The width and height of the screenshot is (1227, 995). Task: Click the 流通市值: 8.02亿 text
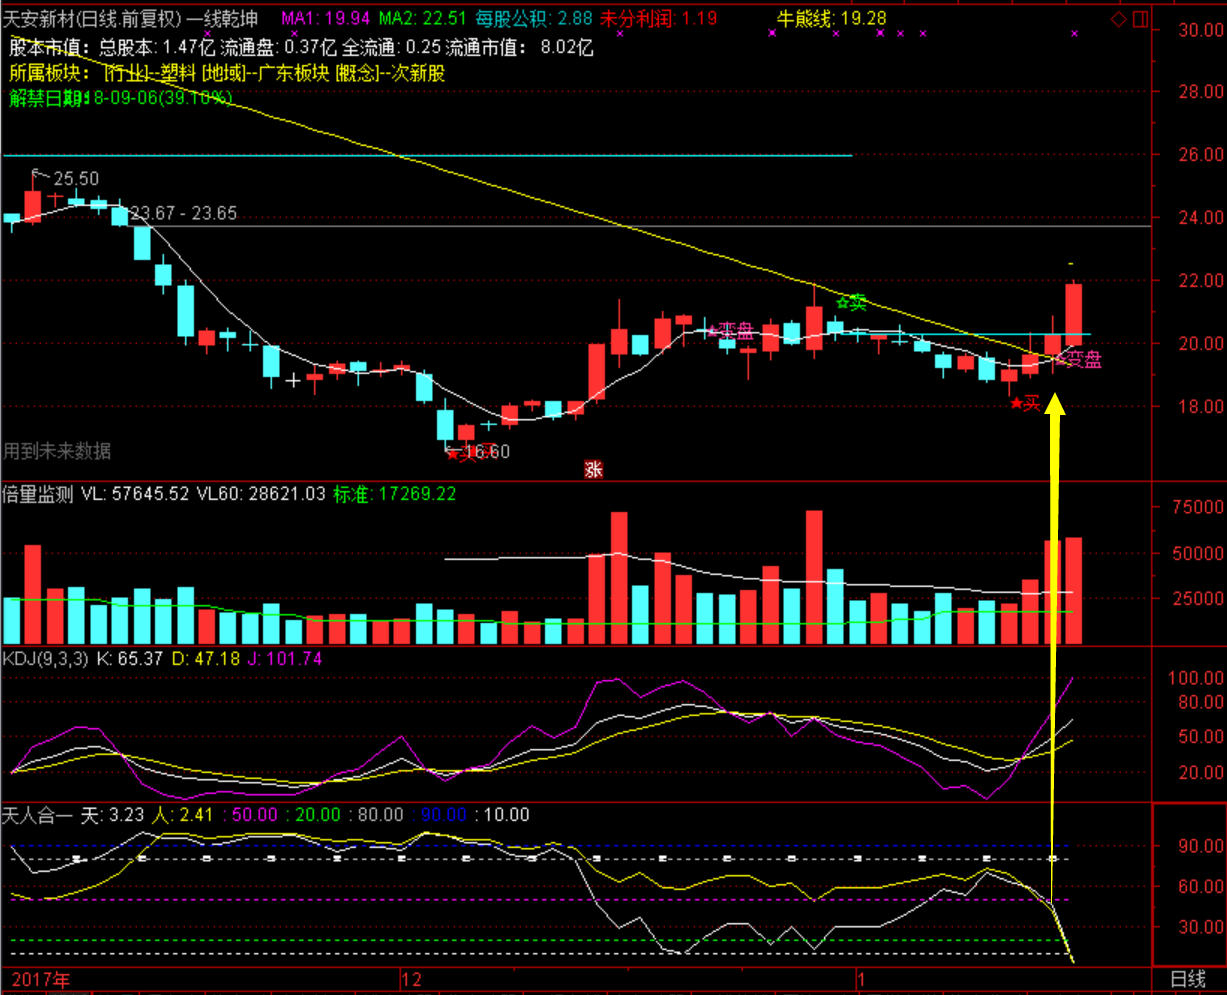point(519,46)
